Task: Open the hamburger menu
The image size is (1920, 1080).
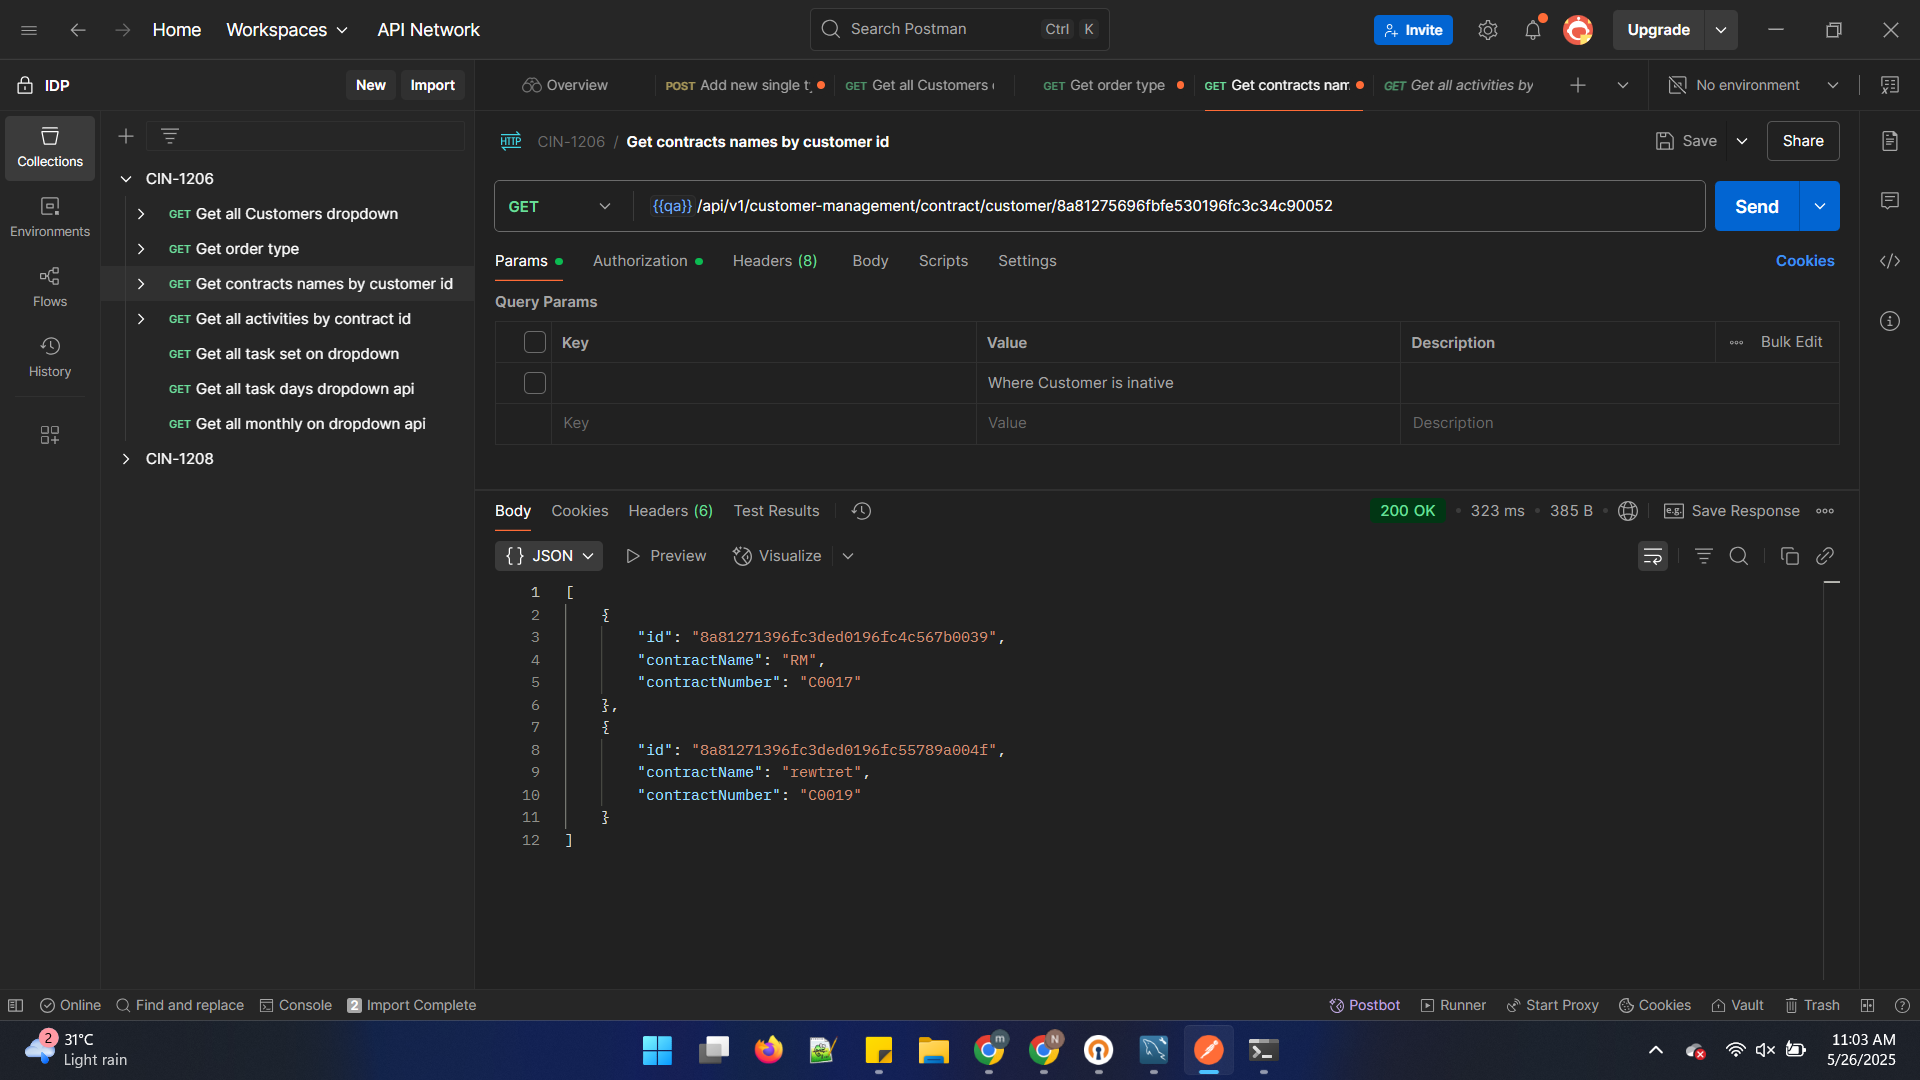Action: 29,30
